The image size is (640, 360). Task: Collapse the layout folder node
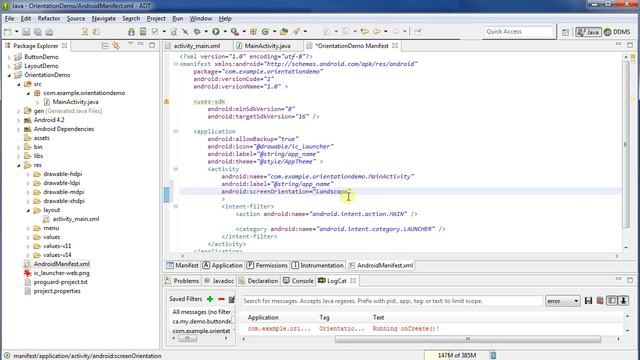click(x=28, y=210)
